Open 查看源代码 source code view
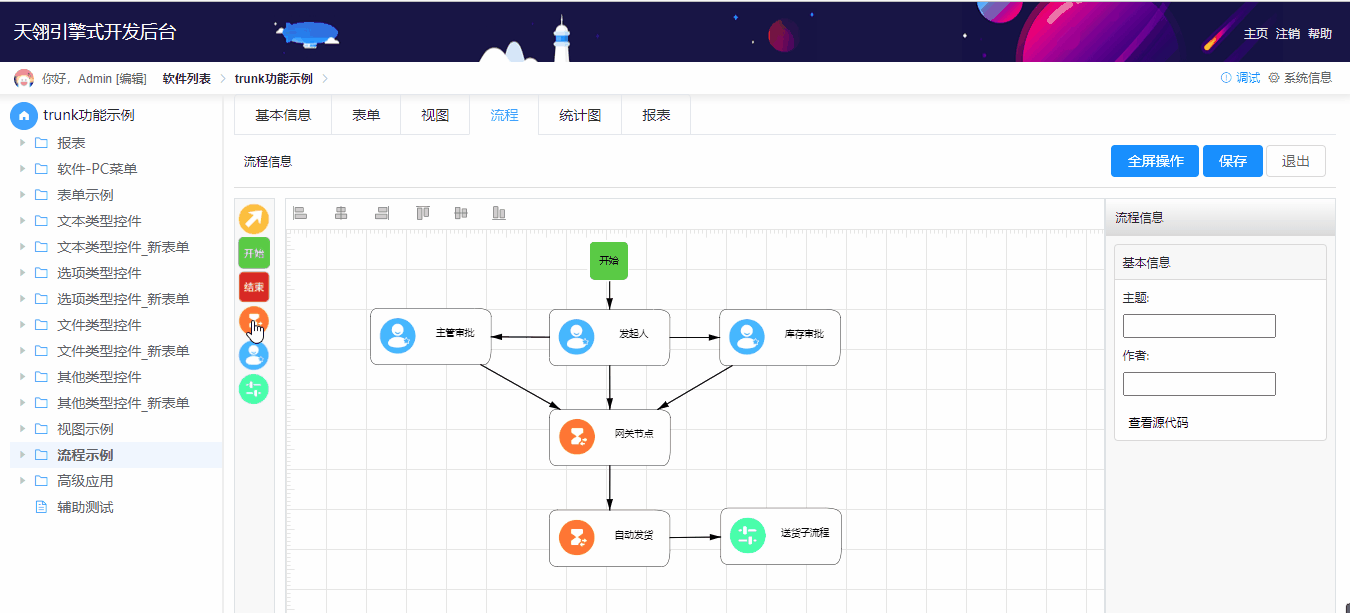This screenshot has height=613, width=1350. [1157, 422]
